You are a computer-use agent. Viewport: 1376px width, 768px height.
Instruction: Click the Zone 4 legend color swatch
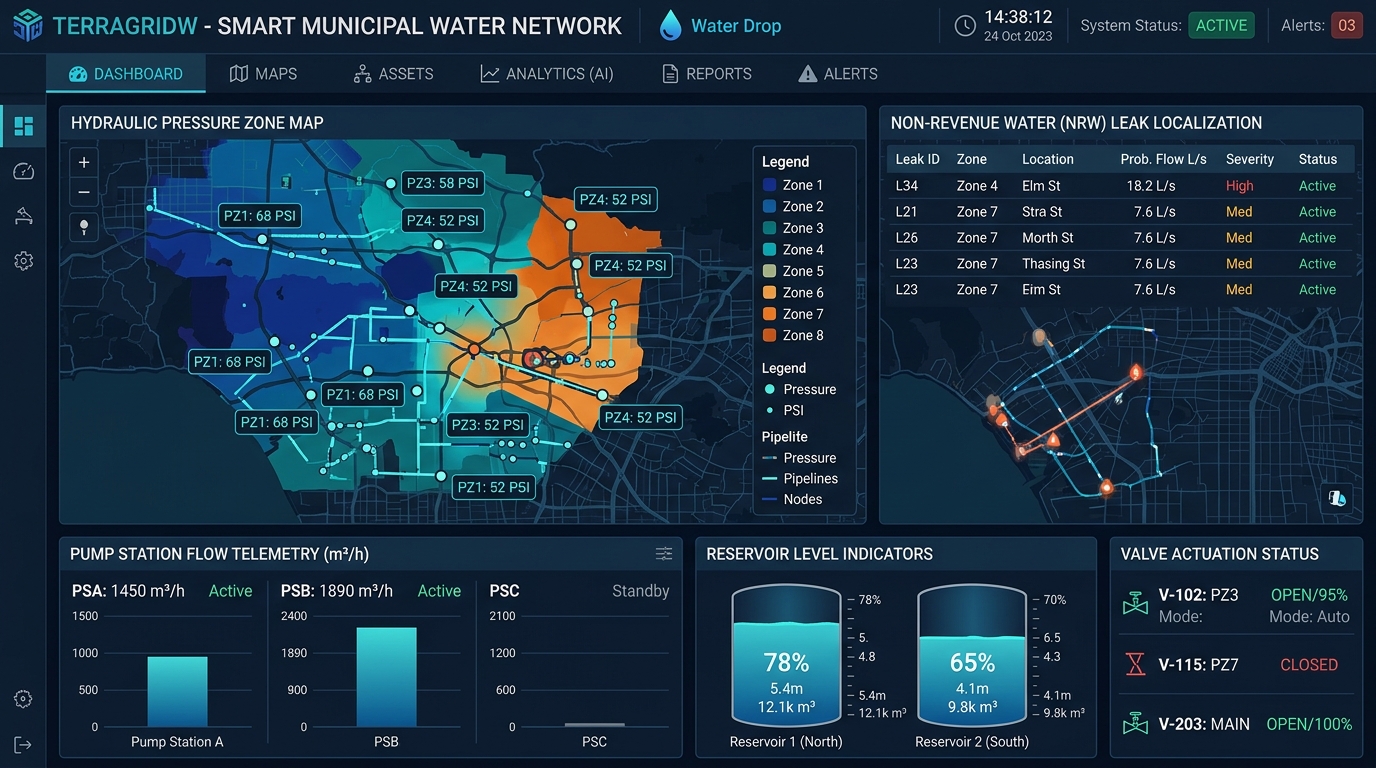pyautogui.click(x=769, y=250)
